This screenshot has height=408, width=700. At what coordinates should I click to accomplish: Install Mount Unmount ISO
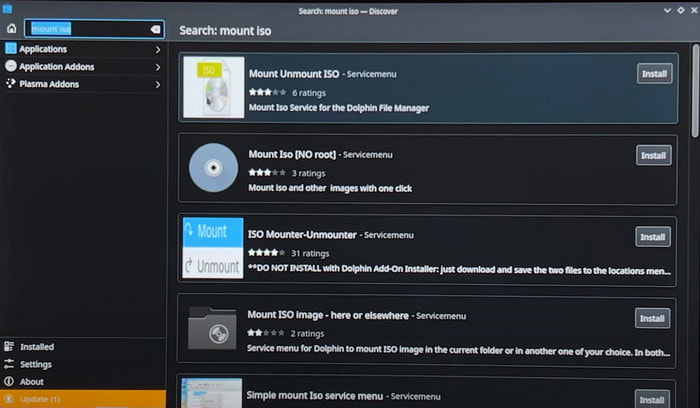pos(654,74)
